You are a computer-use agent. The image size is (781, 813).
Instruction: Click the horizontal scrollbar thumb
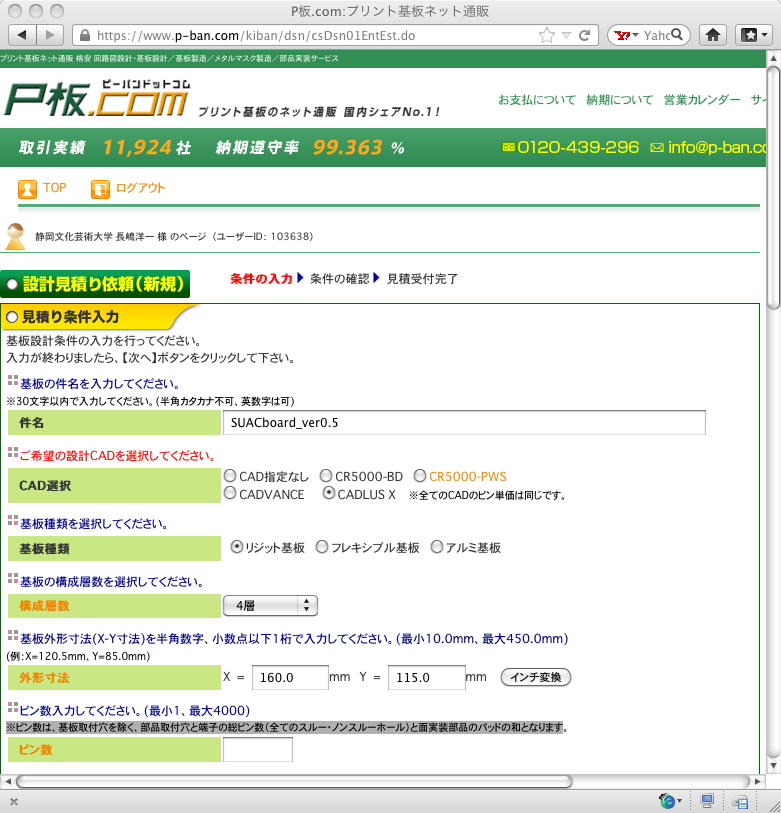(x=294, y=781)
